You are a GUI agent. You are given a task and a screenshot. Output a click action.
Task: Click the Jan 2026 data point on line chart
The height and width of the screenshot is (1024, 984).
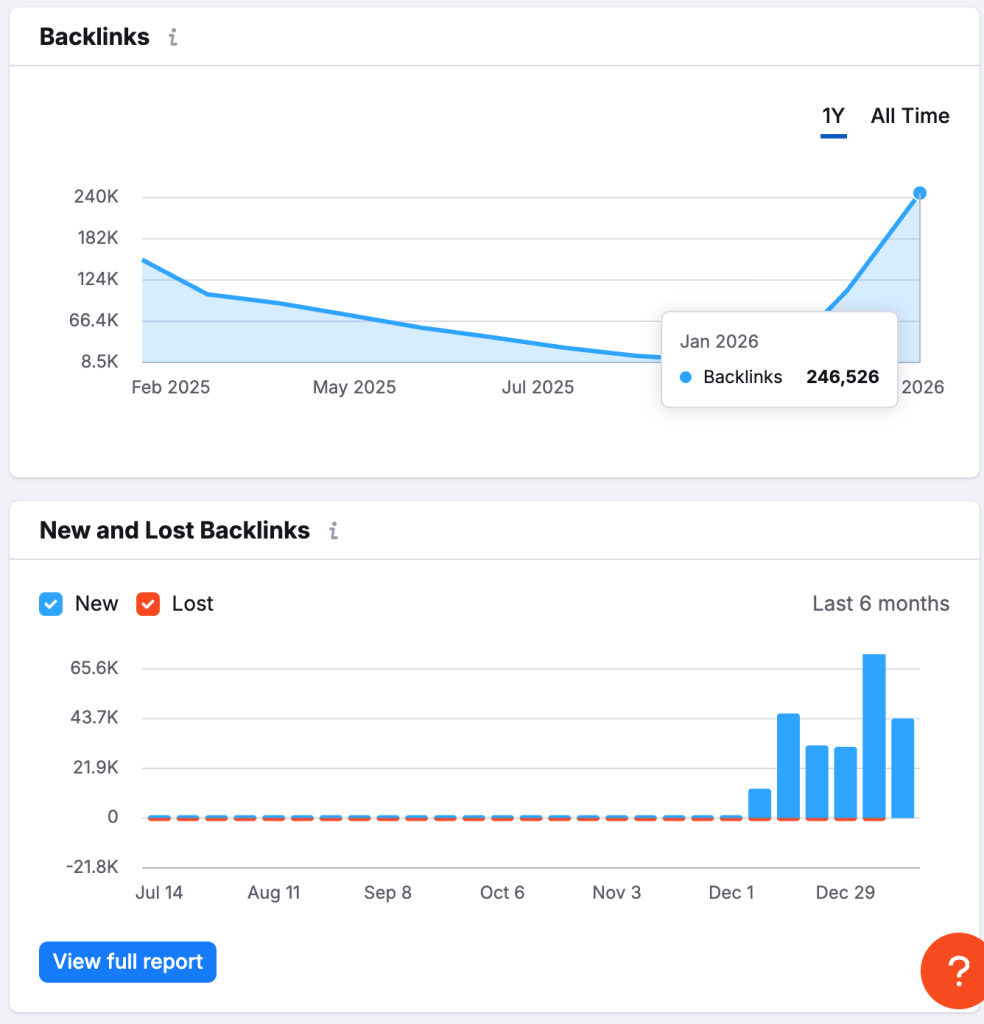click(919, 193)
